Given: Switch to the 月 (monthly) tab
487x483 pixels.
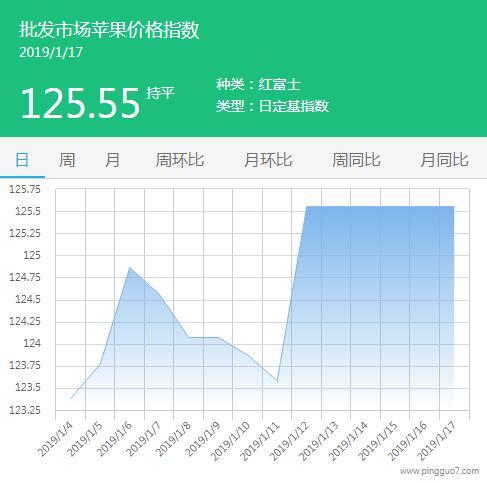Looking at the screenshot, I should click(x=112, y=160).
